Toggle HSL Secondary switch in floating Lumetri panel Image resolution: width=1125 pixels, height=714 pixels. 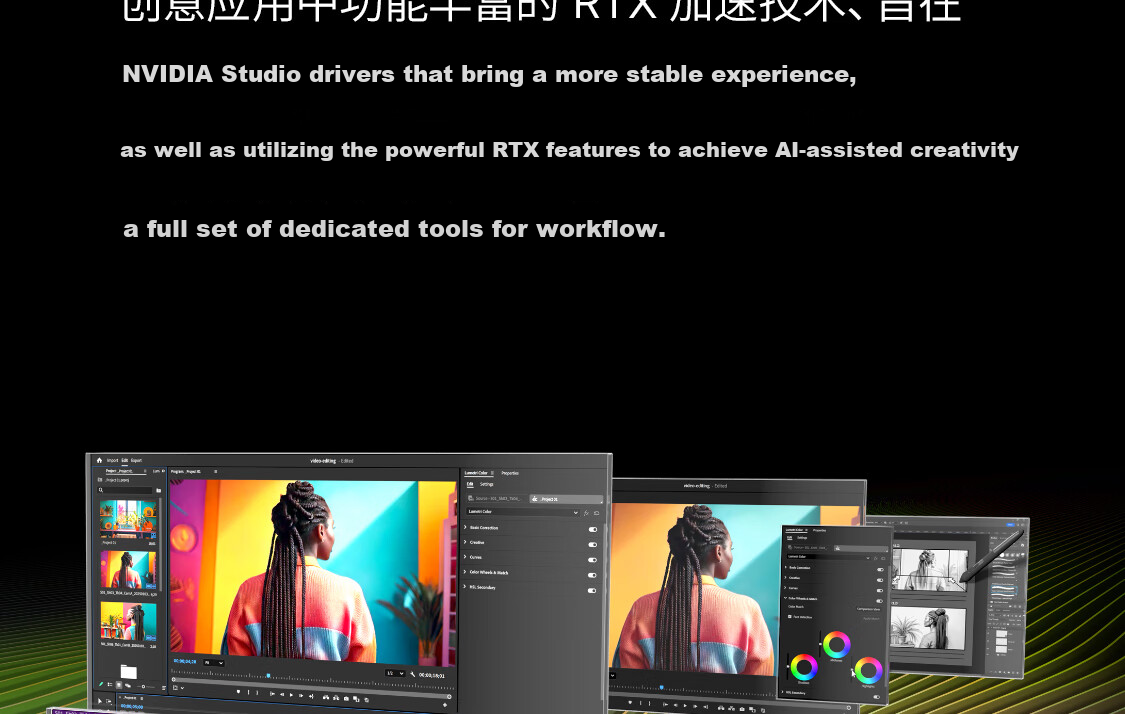(876, 697)
